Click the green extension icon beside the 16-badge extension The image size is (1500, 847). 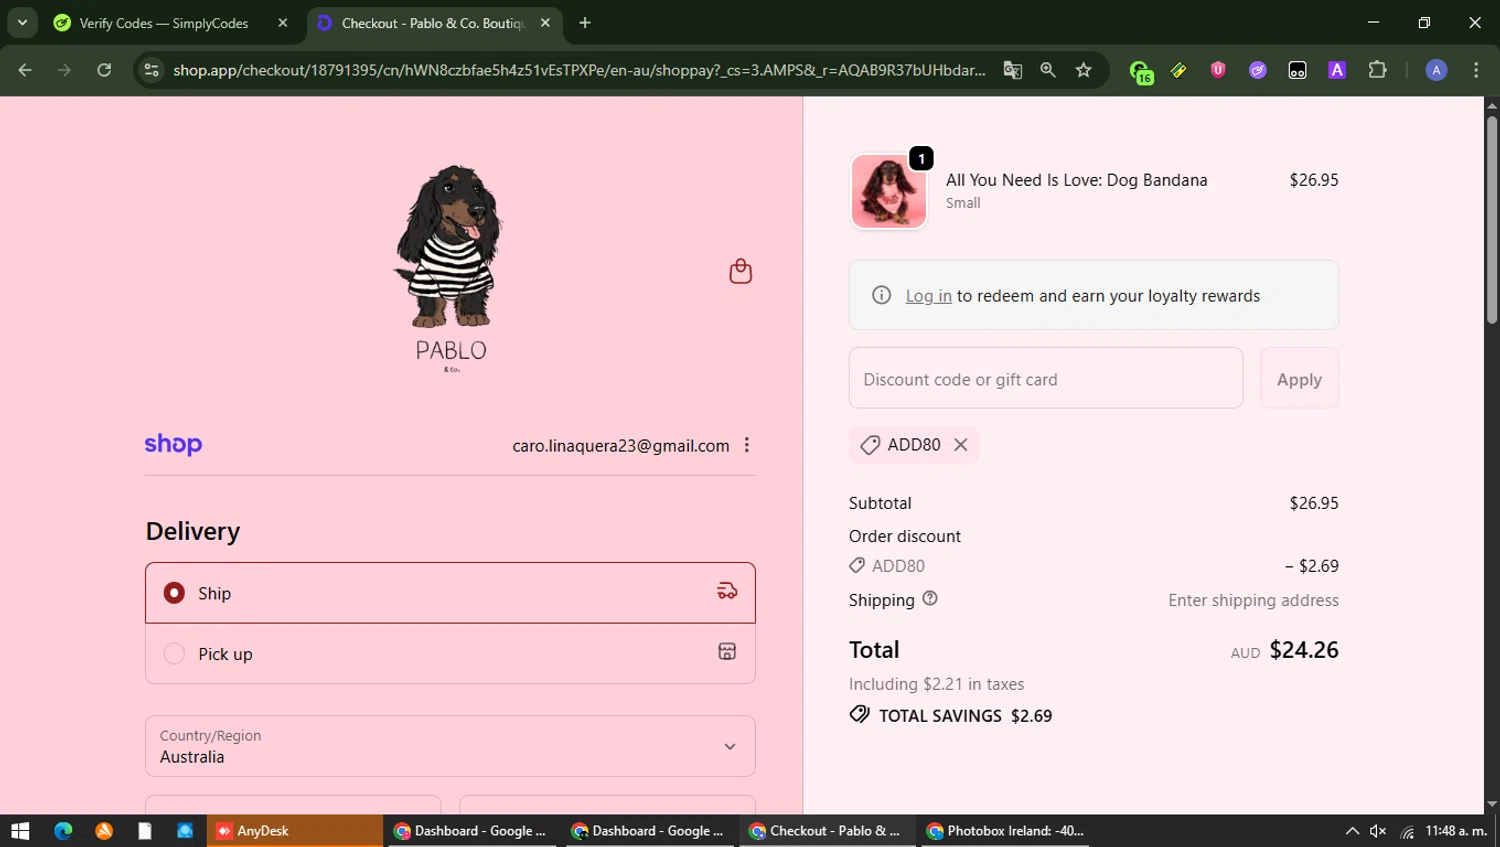point(1179,70)
